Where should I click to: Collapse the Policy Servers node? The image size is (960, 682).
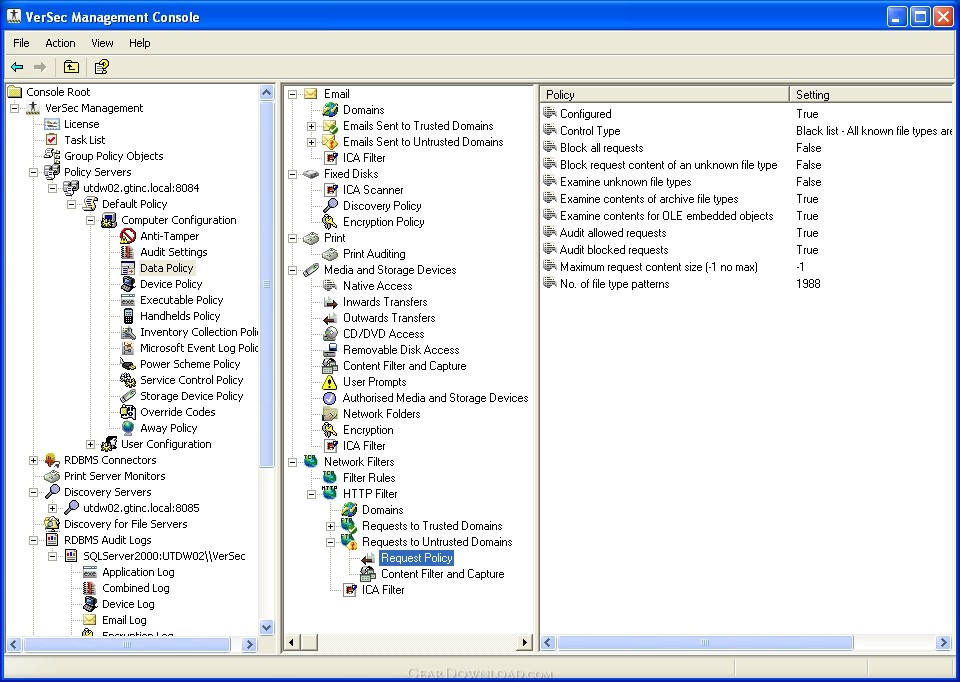click(x=33, y=172)
